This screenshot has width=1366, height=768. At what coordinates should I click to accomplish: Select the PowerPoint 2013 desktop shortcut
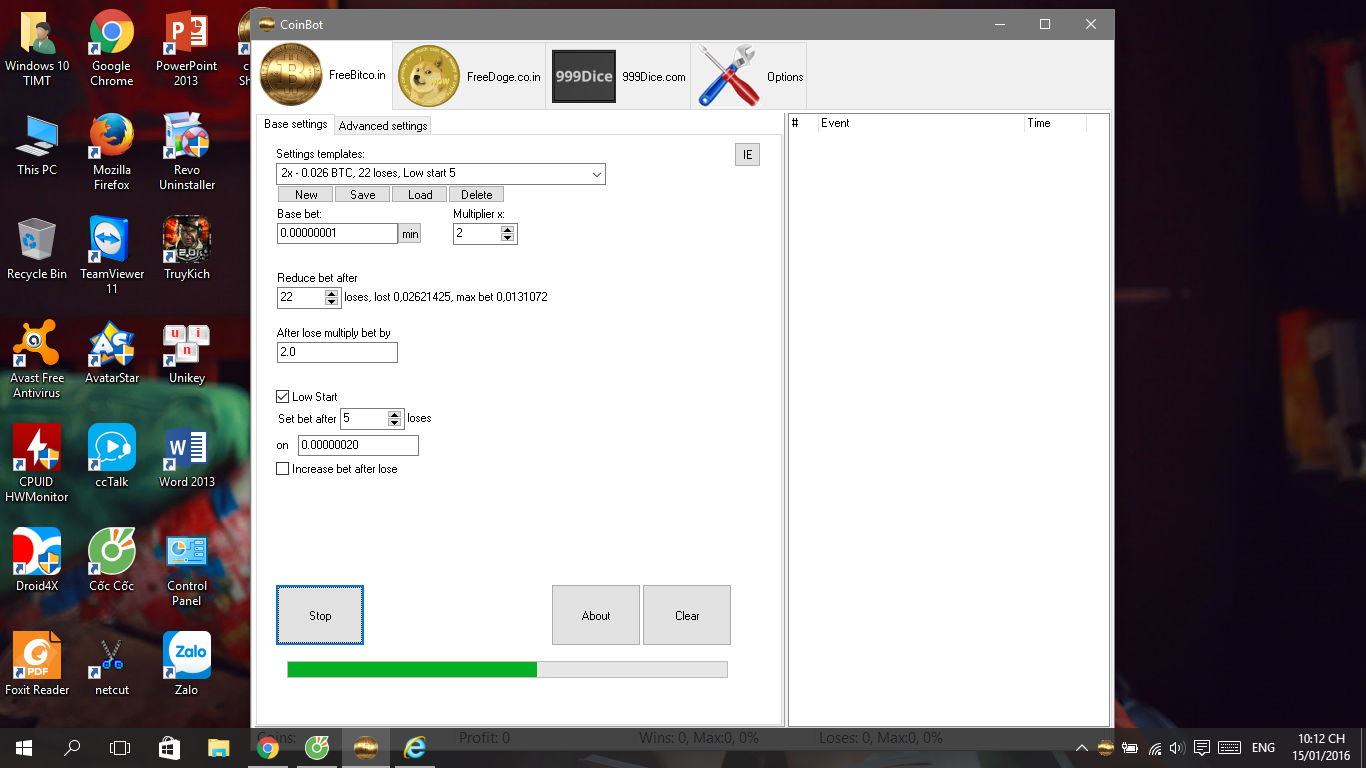click(186, 48)
